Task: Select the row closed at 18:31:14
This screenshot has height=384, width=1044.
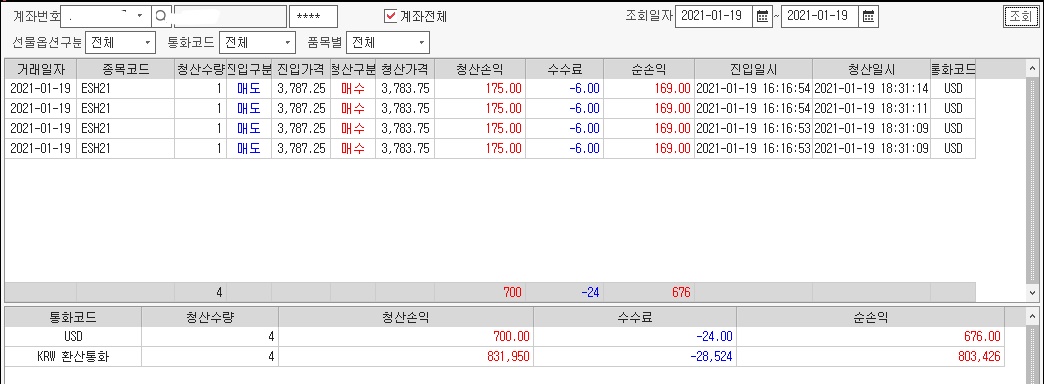Action: pyautogui.click(x=490, y=89)
